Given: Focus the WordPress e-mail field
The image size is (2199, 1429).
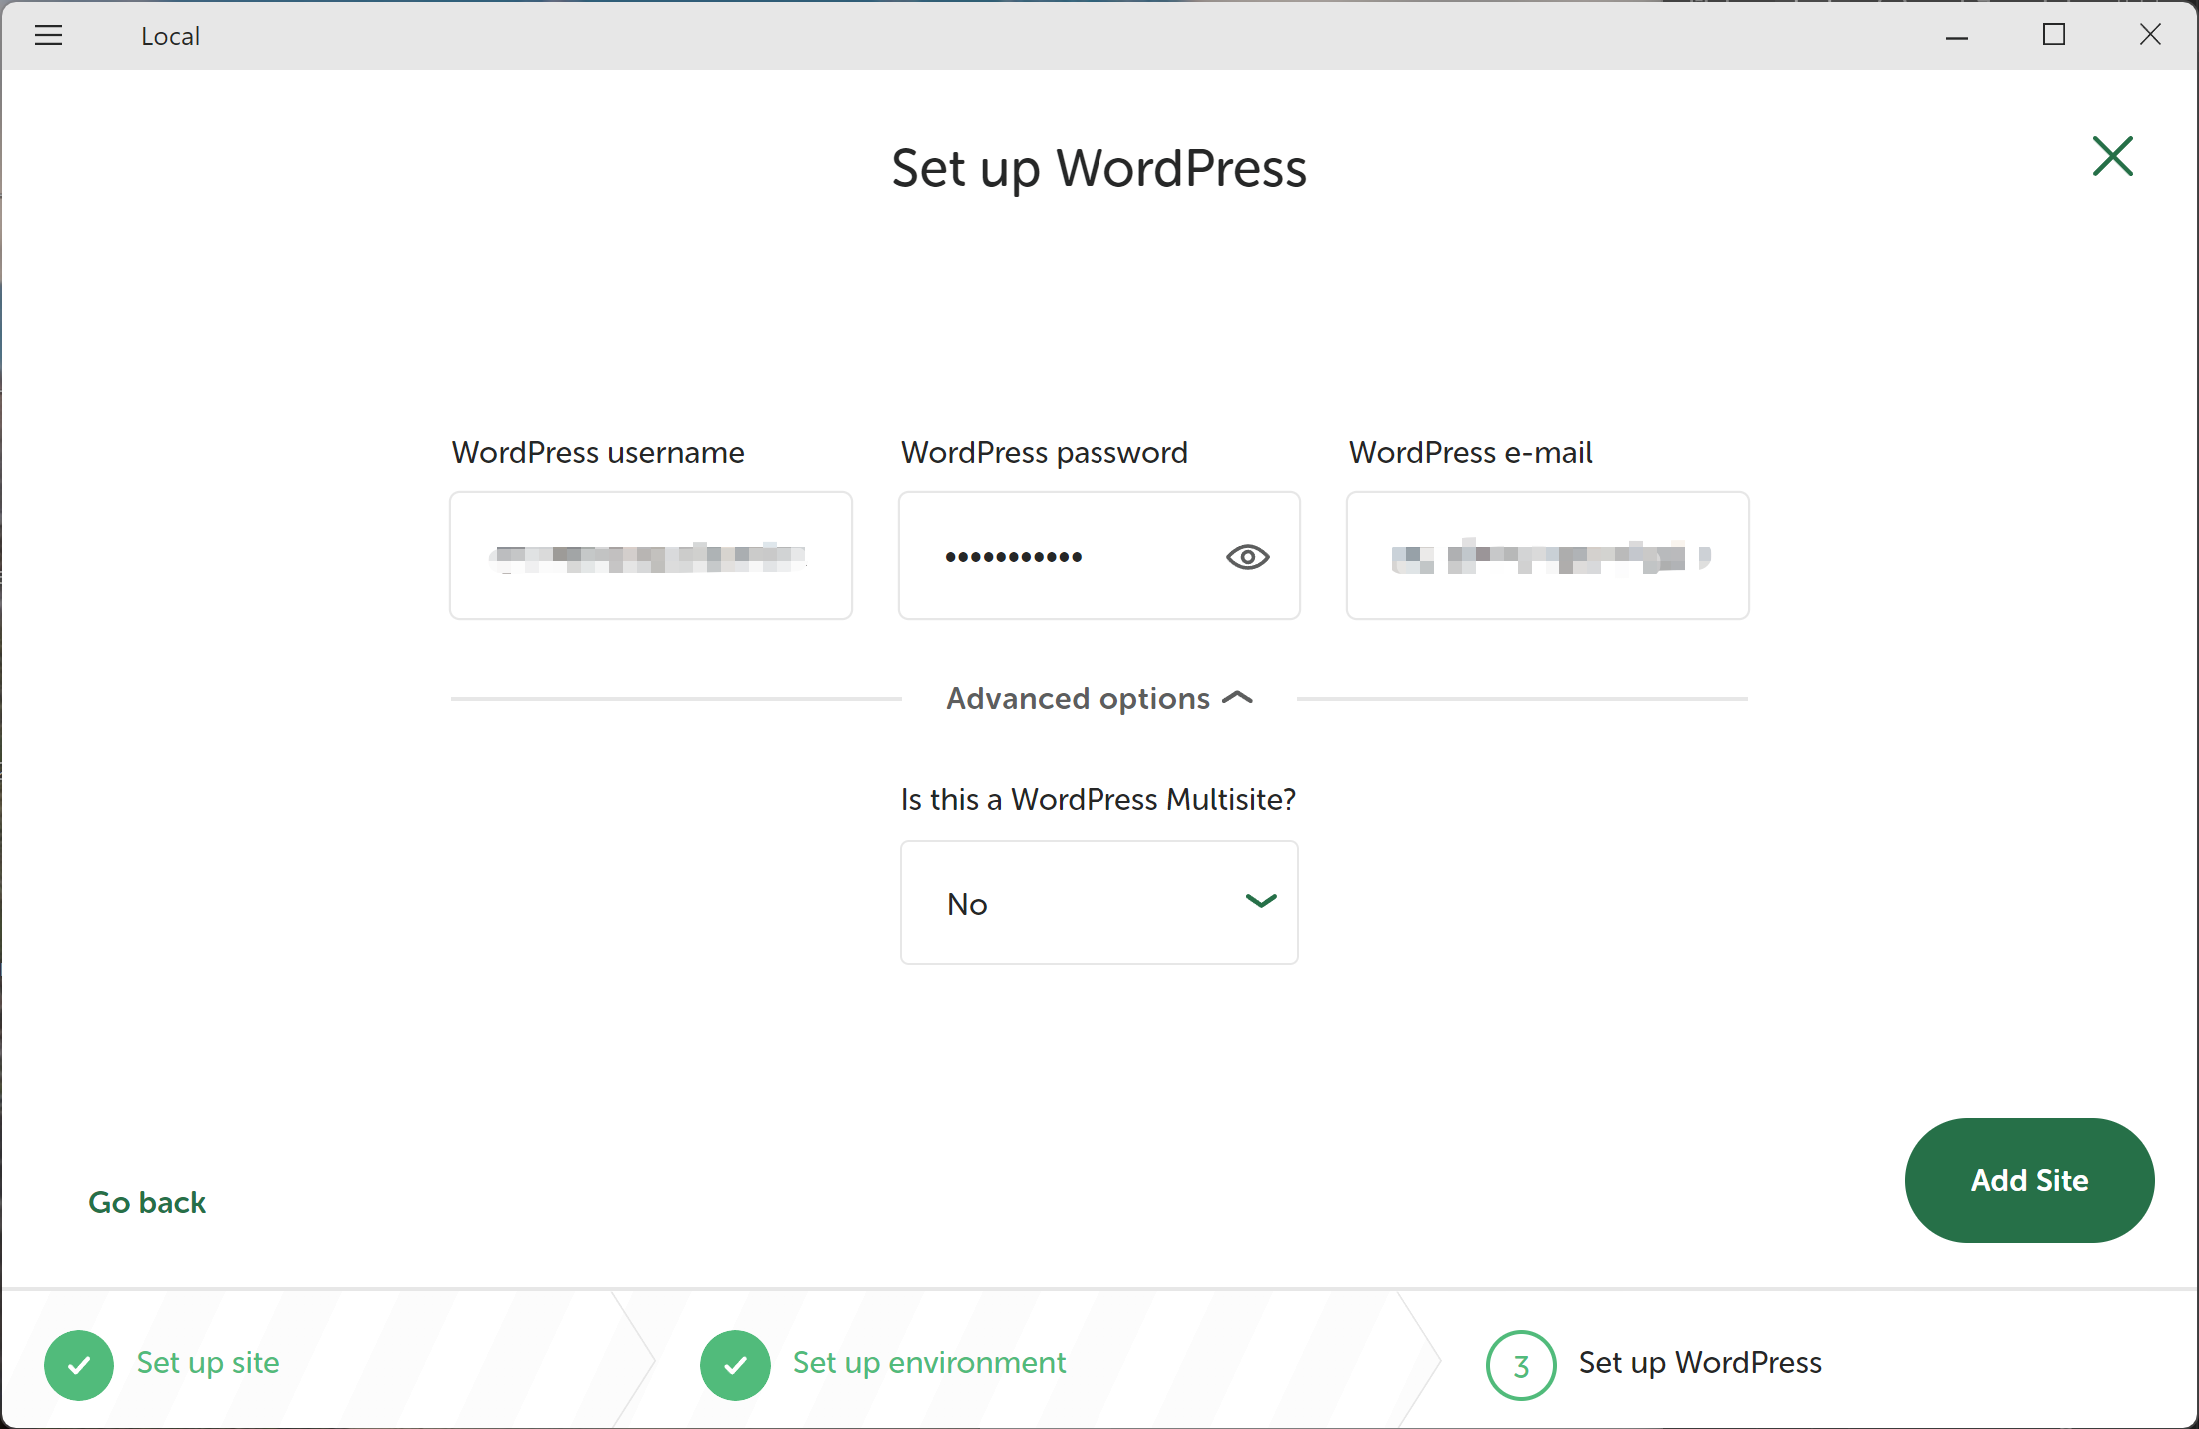Looking at the screenshot, I should (x=1547, y=556).
